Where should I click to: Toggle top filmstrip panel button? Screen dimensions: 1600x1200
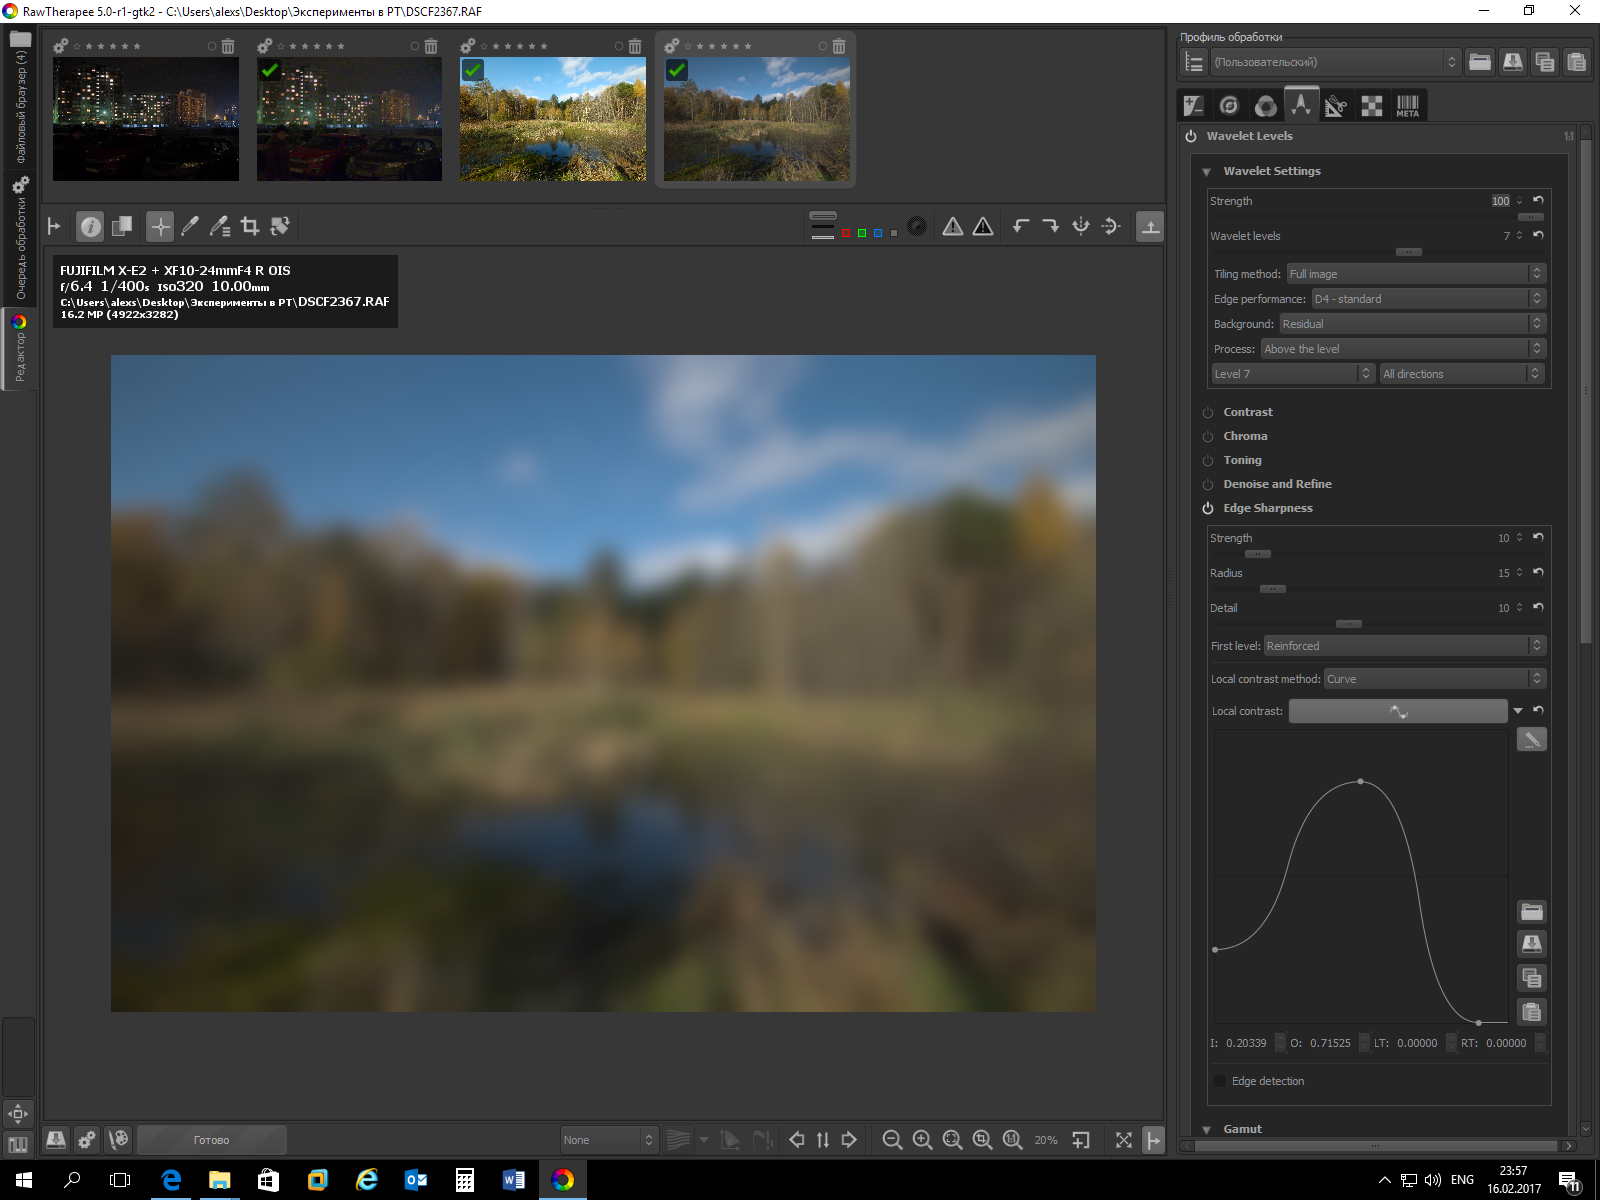[x=1151, y=227]
